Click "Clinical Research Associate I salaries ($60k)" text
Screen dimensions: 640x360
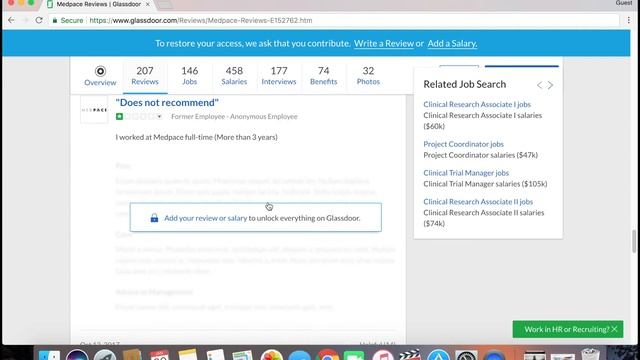pos(482,121)
